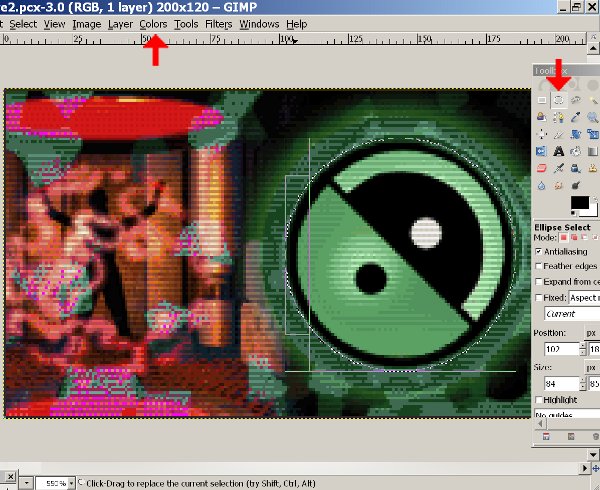Tick the Highlight checkbox
This screenshot has height=490, width=600.
[x=540, y=400]
